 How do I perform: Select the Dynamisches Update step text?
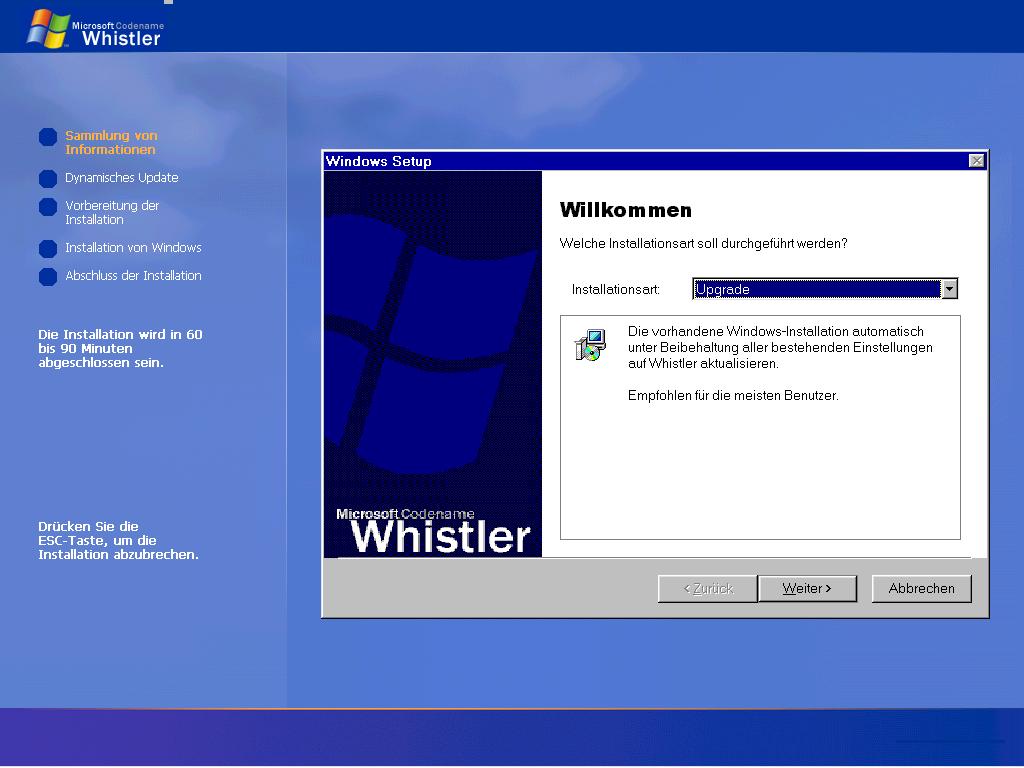point(121,178)
